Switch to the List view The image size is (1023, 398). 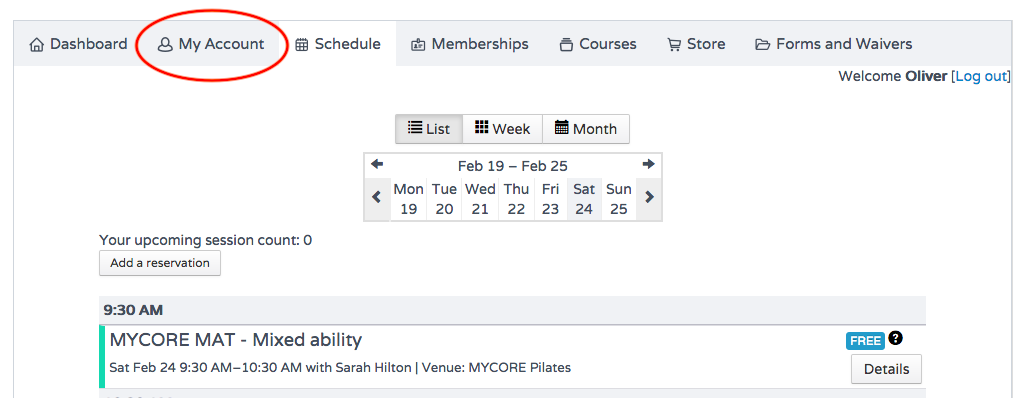(x=429, y=129)
